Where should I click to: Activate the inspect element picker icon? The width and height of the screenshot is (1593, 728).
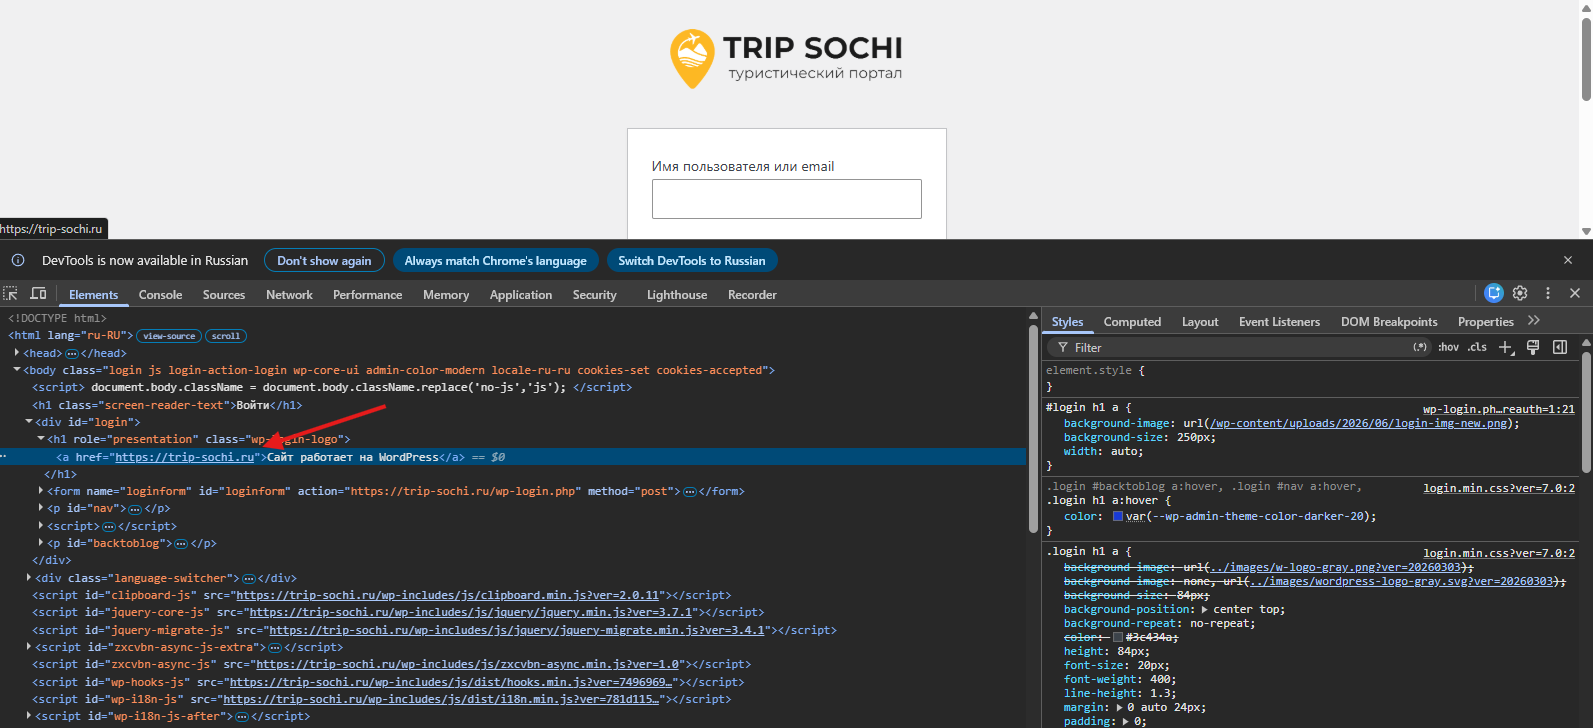11,294
